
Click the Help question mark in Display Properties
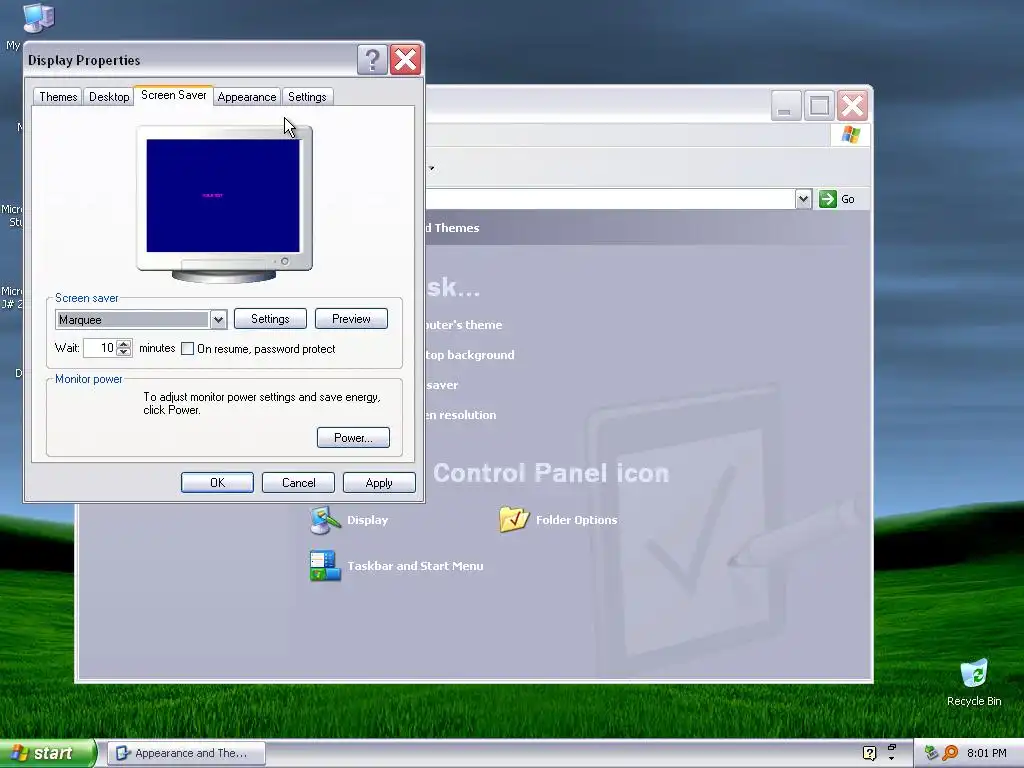[372, 60]
